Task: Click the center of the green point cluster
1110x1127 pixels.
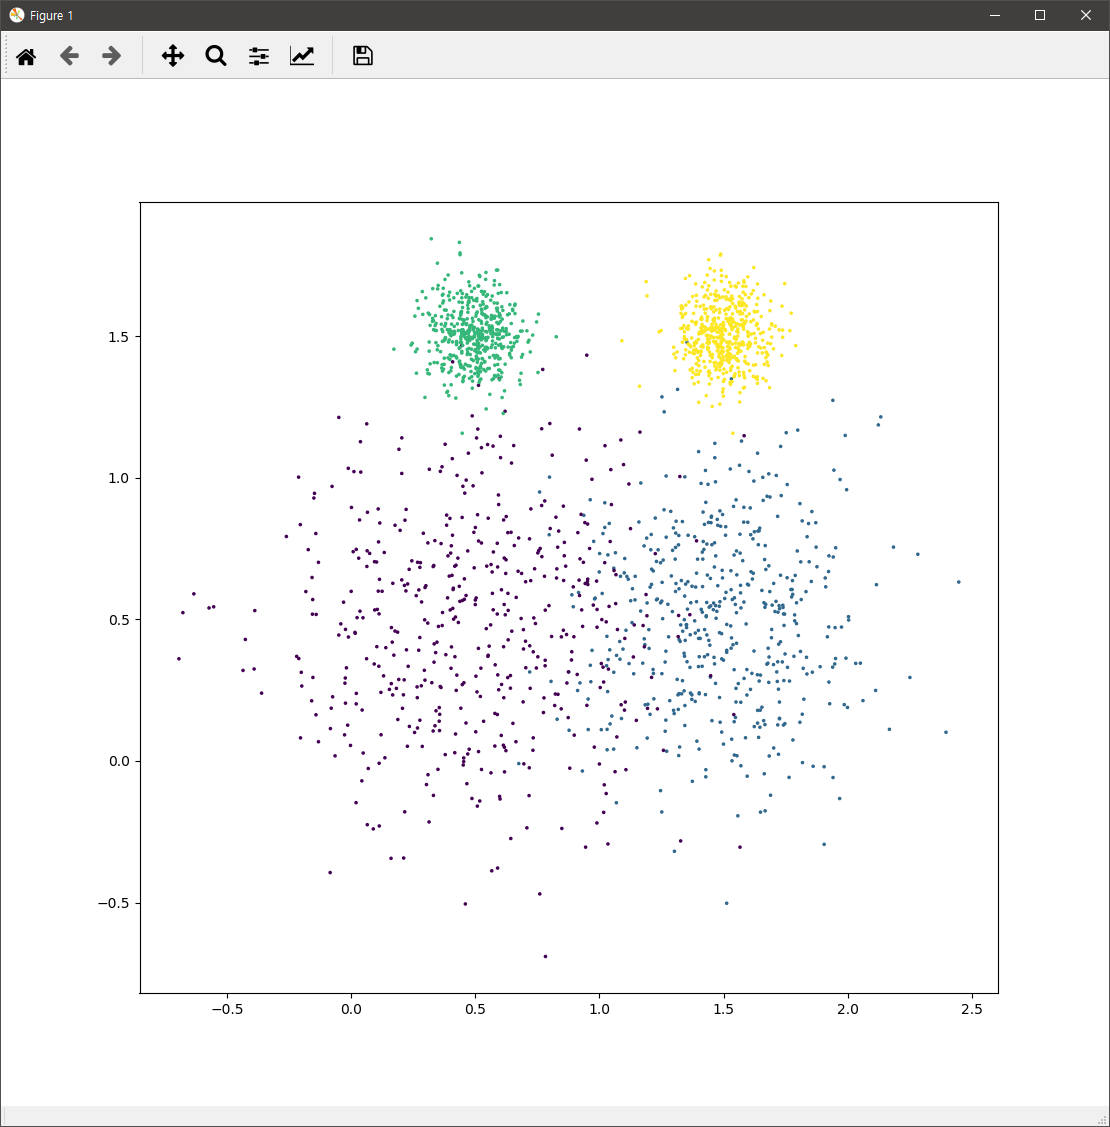Action: click(x=474, y=335)
